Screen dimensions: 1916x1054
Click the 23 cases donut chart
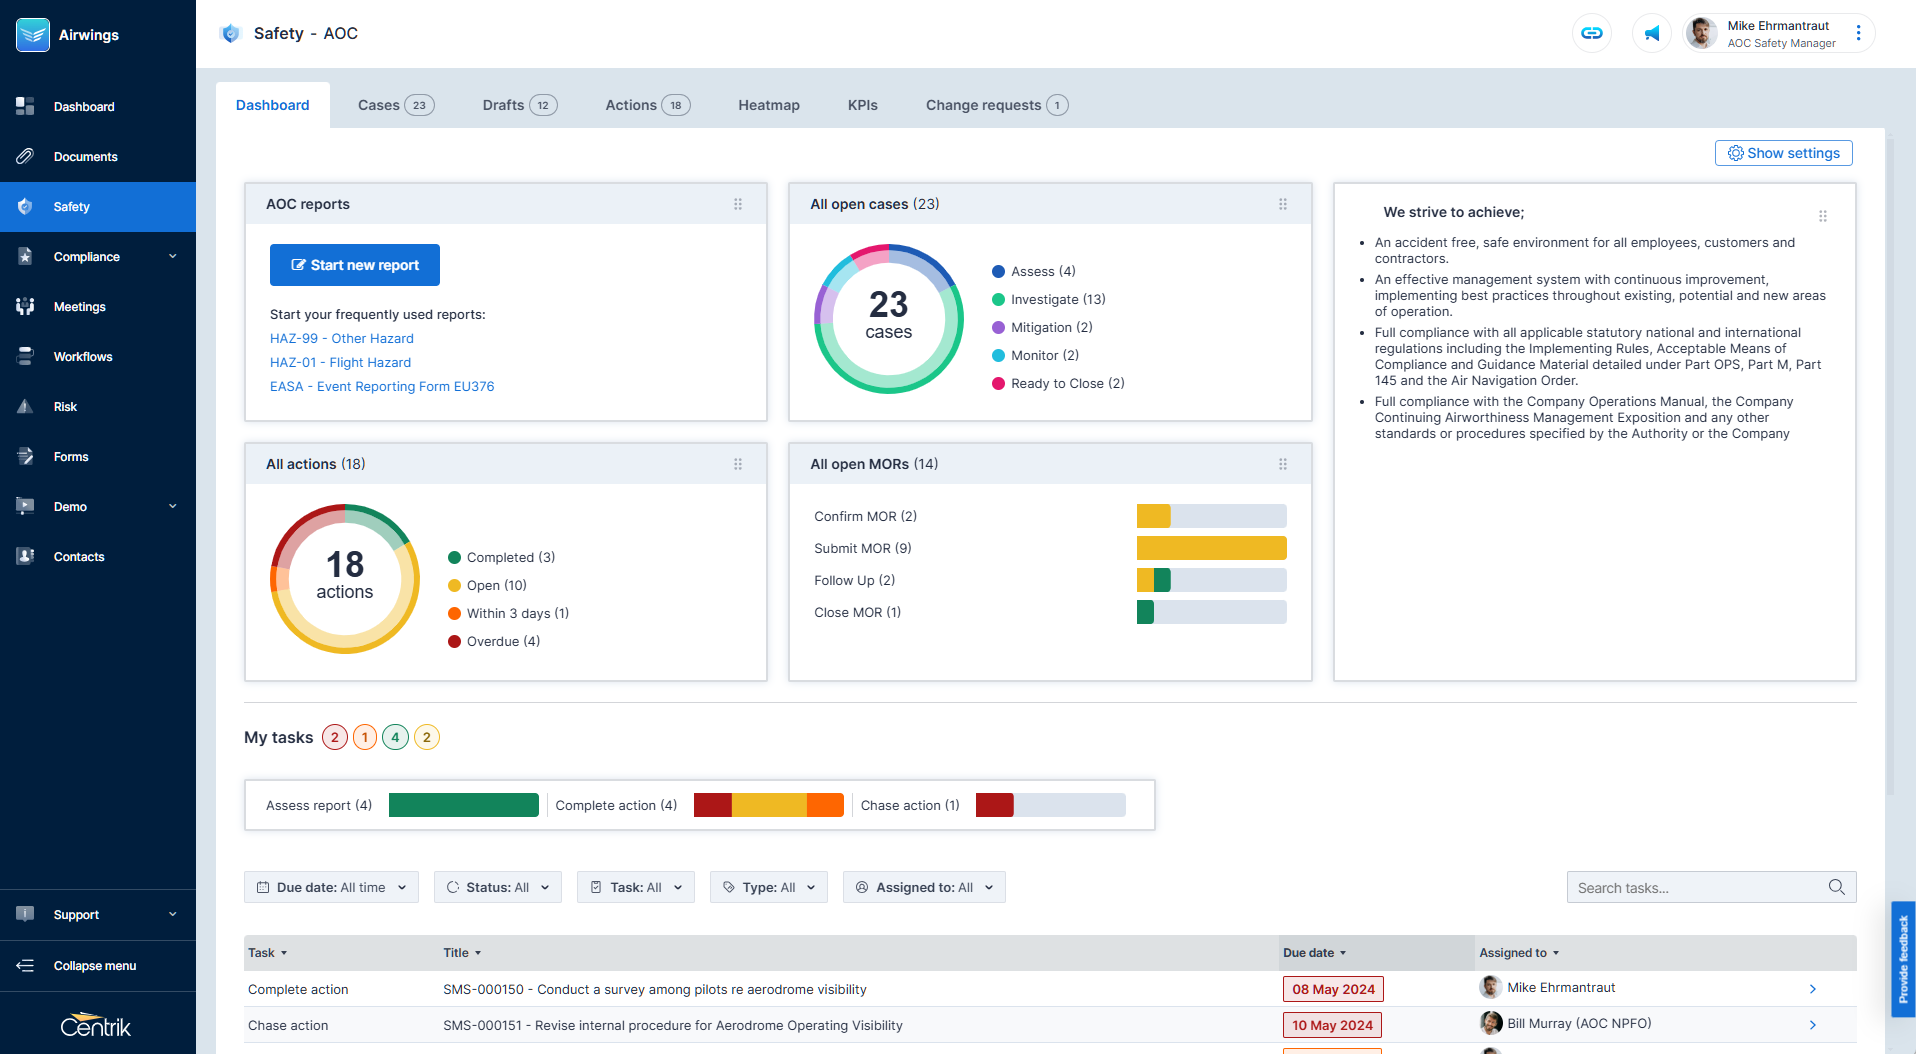pos(889,319)
